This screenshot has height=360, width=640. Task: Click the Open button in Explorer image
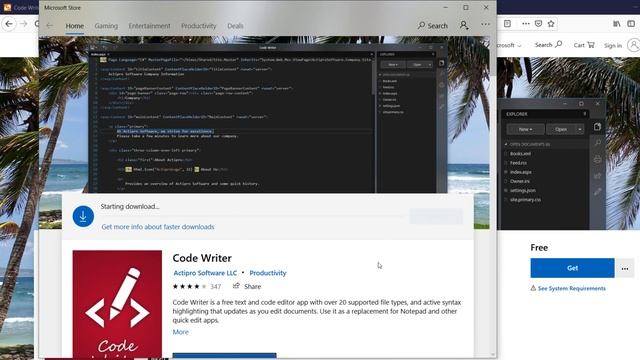click(561, 129)
